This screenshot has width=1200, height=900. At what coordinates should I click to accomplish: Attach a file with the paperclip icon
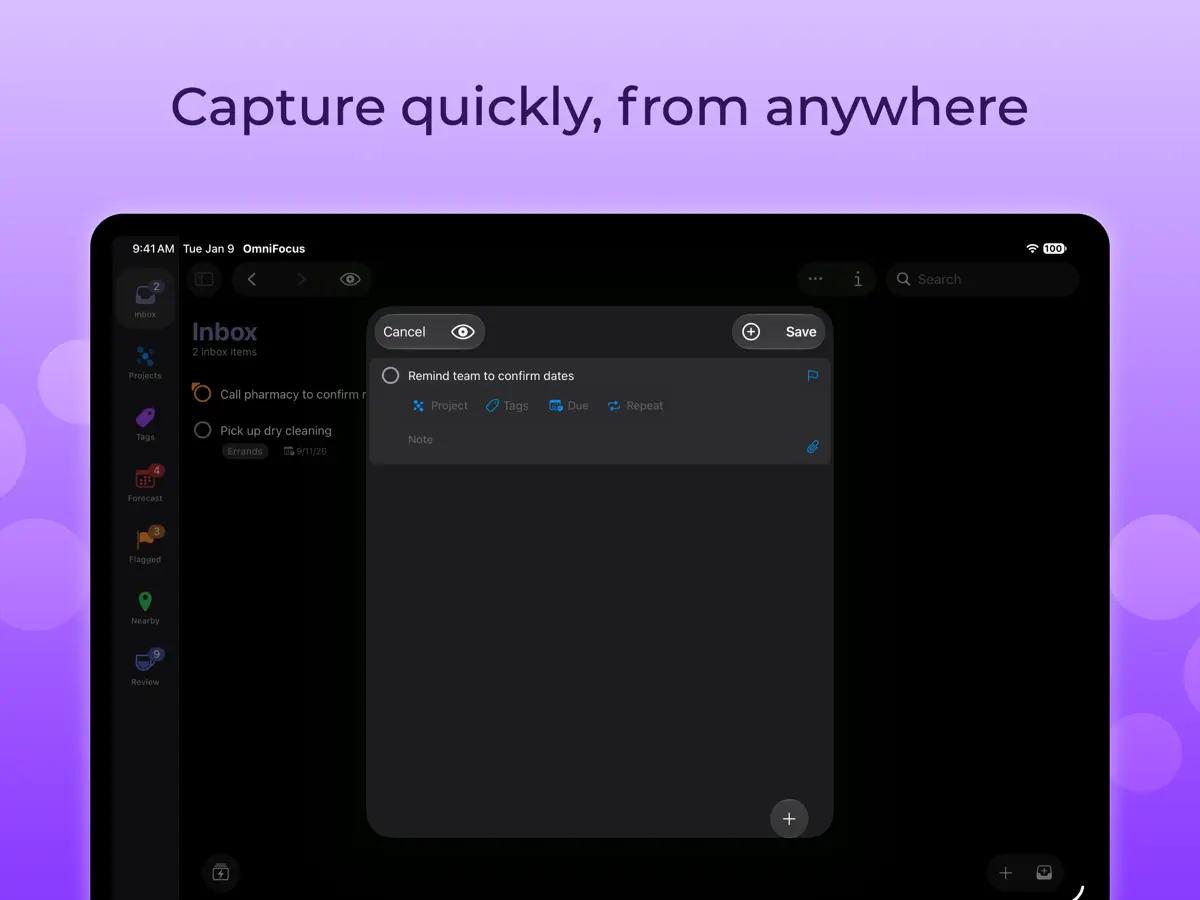(x=813, y=447)
